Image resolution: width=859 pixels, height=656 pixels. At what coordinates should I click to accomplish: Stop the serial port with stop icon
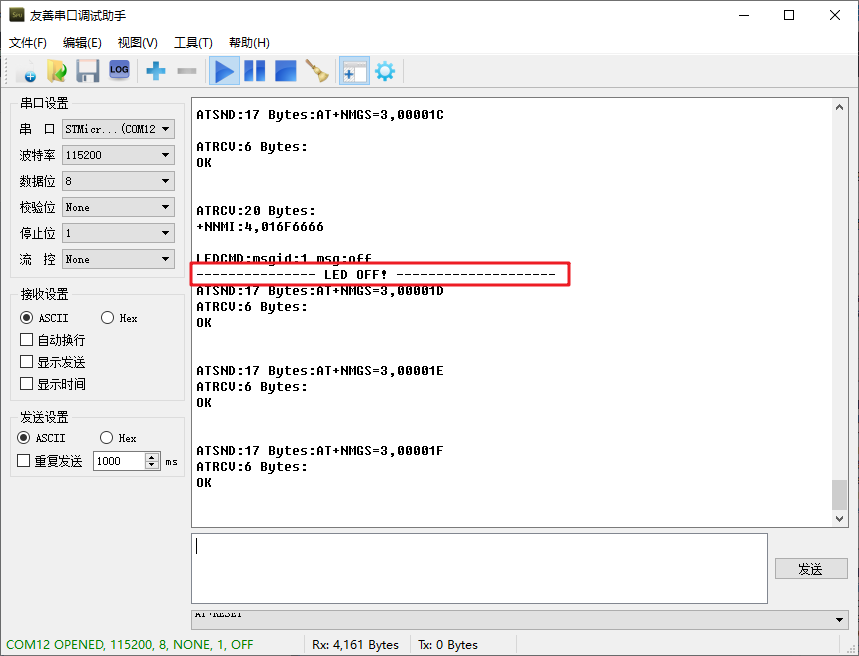pos(285,71)
